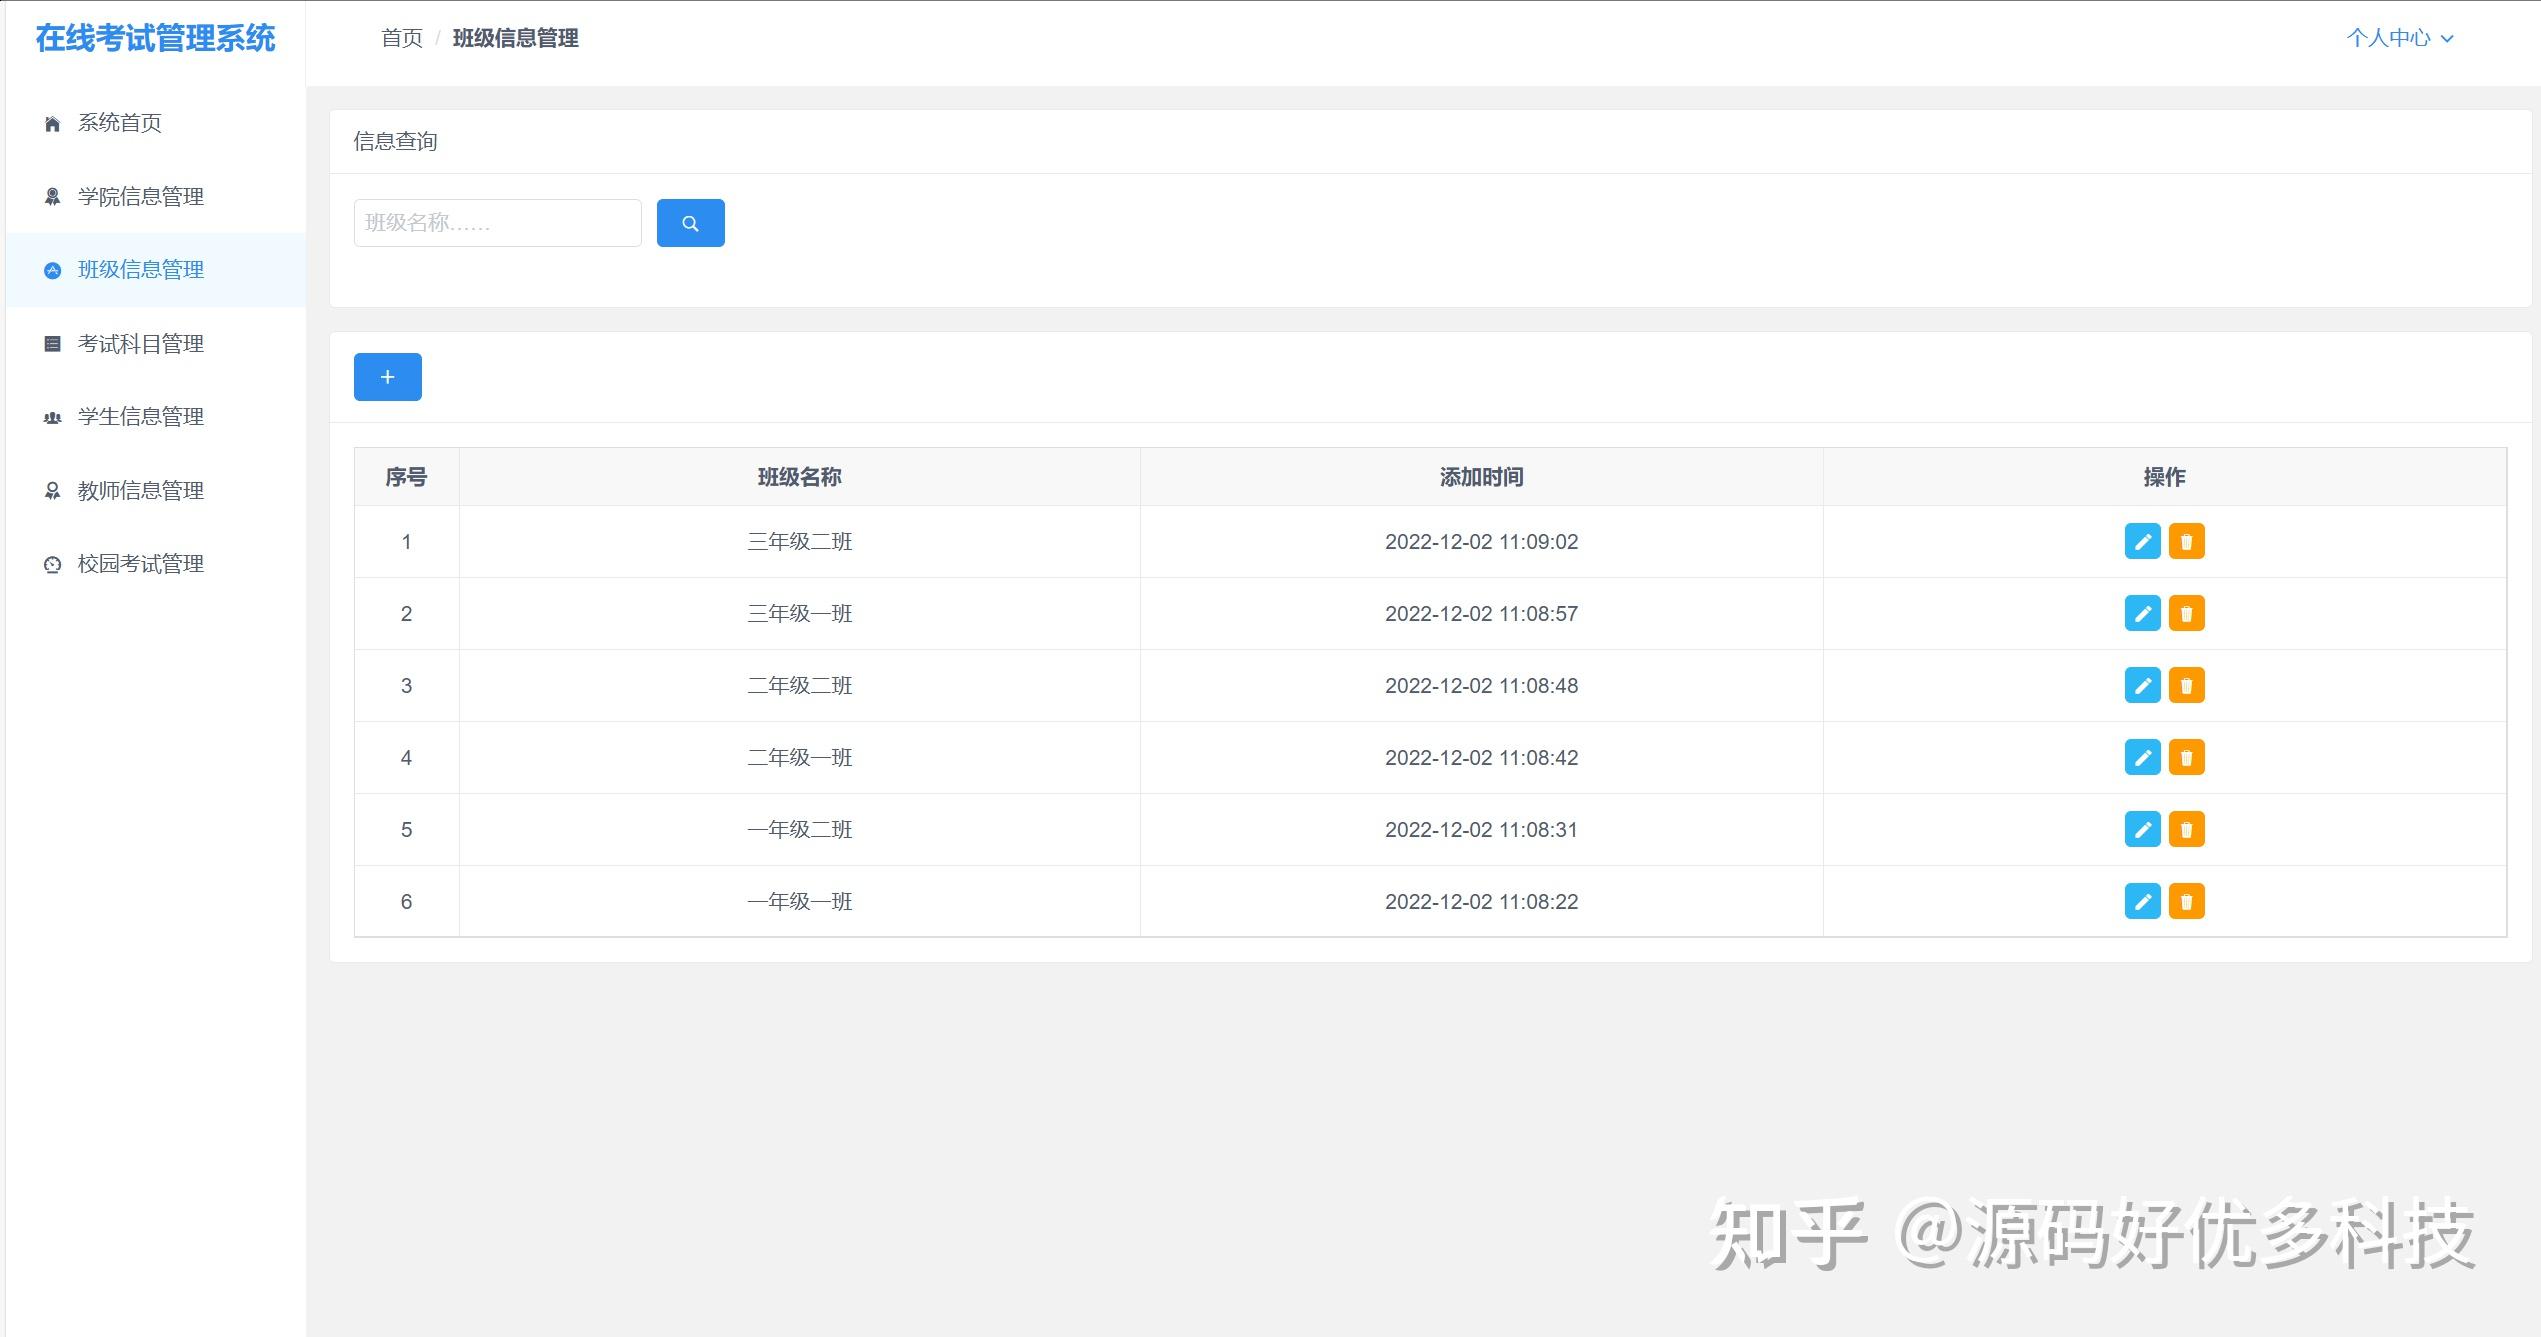Click the blue plus add-class button

(387, 377)
